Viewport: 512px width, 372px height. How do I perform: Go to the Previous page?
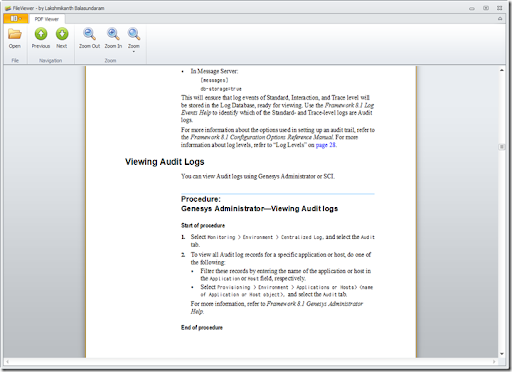point(41,38)
